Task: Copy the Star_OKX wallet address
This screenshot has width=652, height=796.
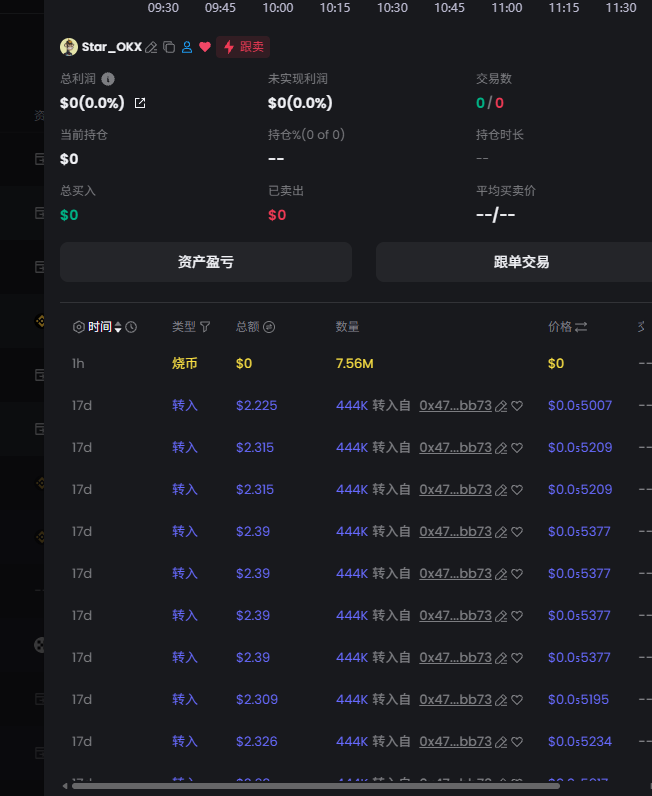Action: tap(169, 47)
